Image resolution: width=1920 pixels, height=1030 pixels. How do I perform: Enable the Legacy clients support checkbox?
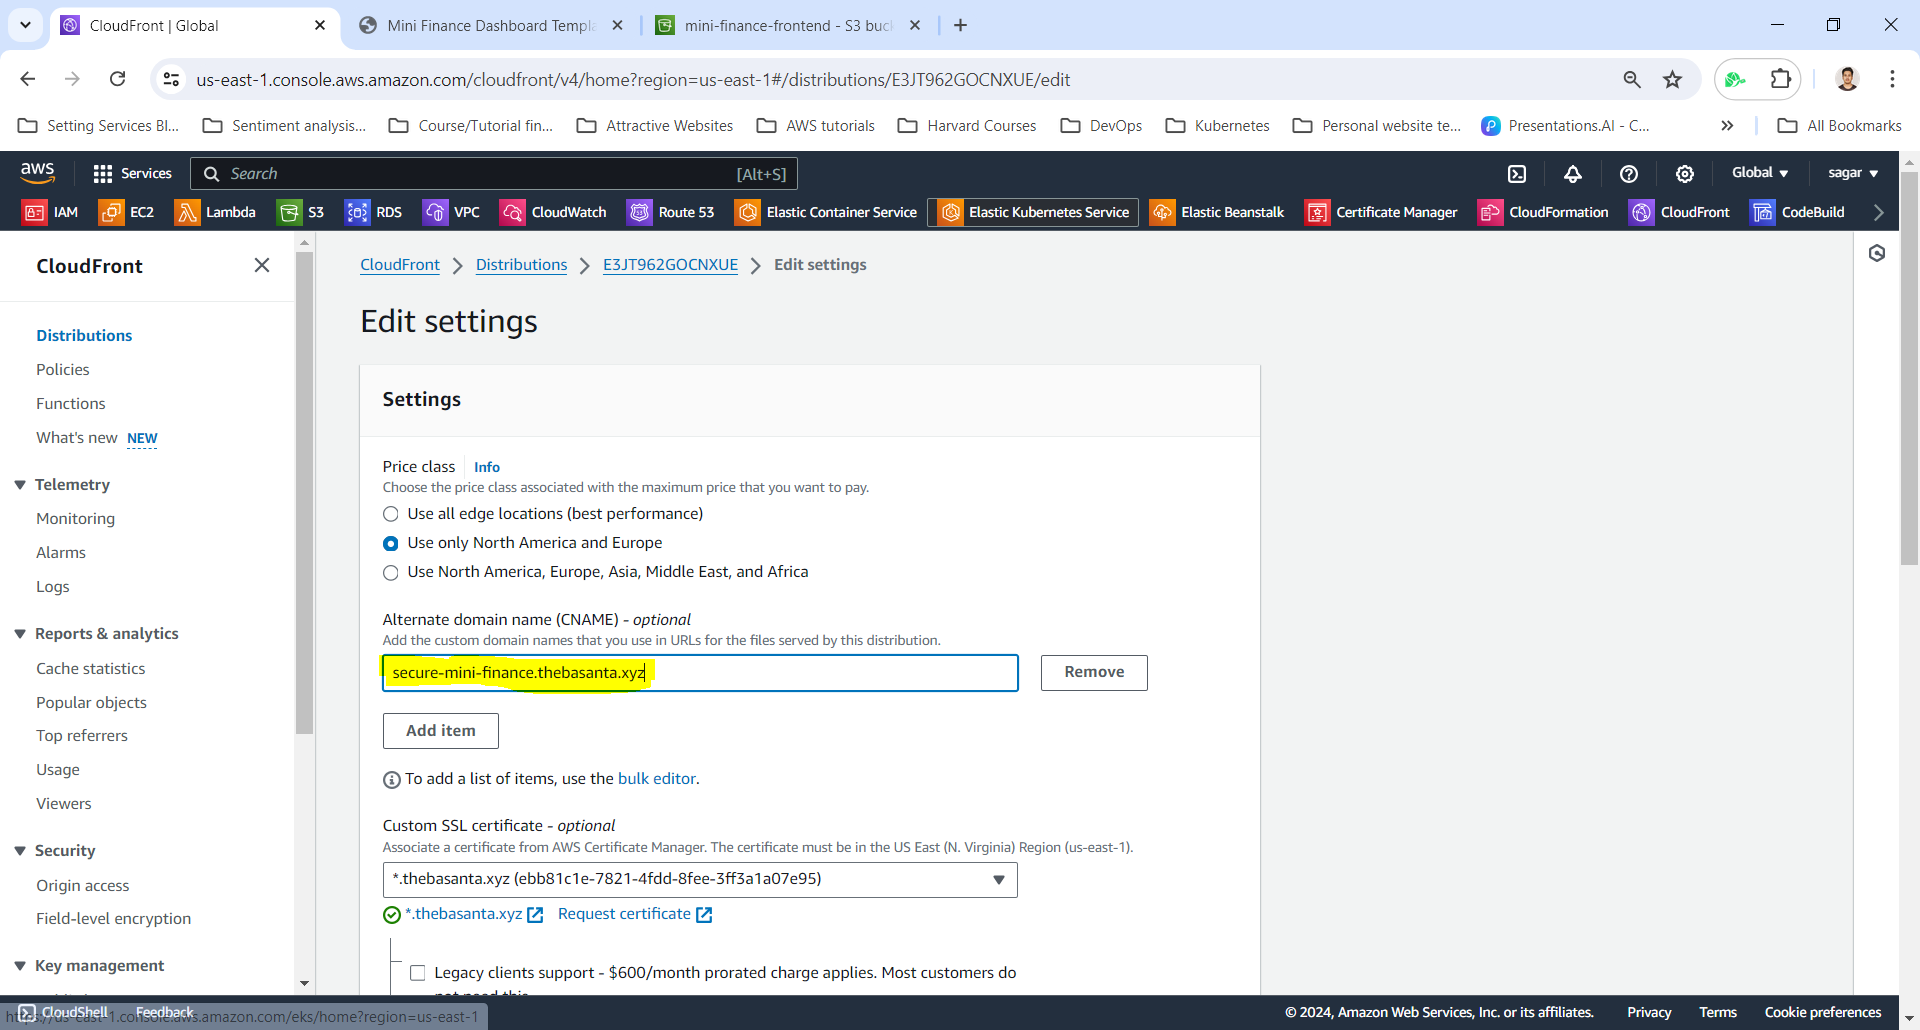coord(418,973)
